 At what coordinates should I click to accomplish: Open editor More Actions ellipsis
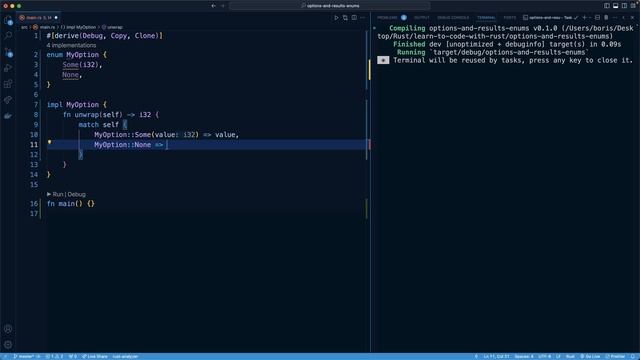362,18
